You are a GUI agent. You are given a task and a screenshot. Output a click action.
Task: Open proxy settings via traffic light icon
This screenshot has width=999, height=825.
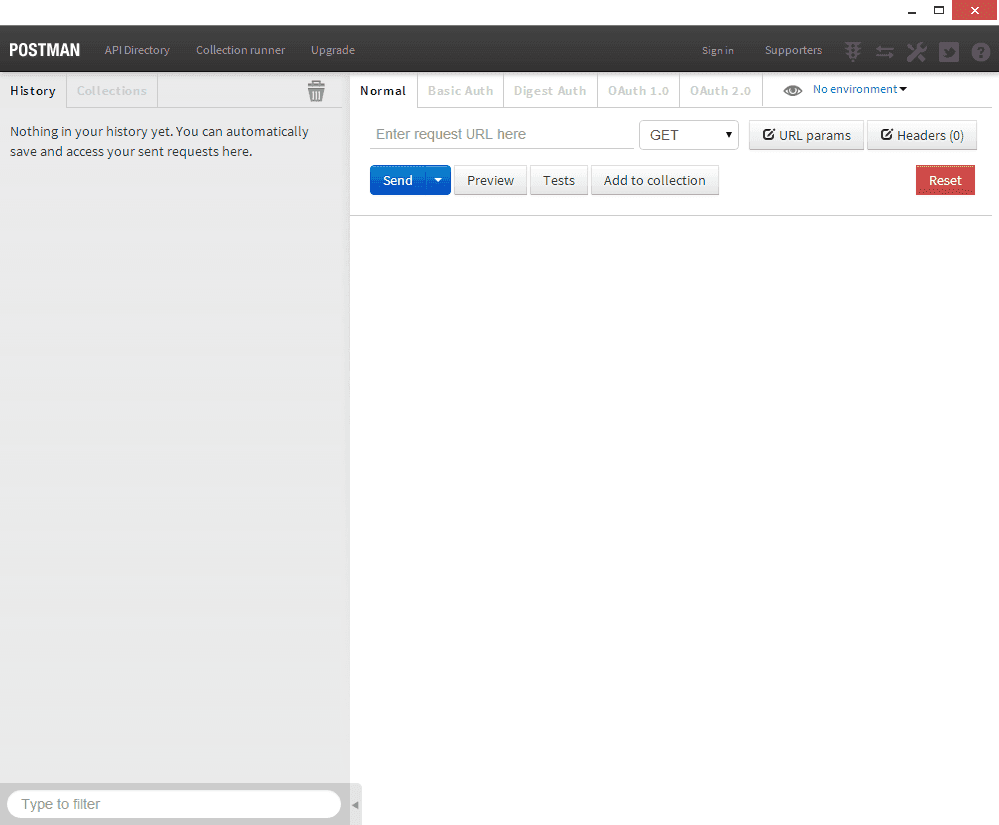pyautogui.click(x=852, y=51)
